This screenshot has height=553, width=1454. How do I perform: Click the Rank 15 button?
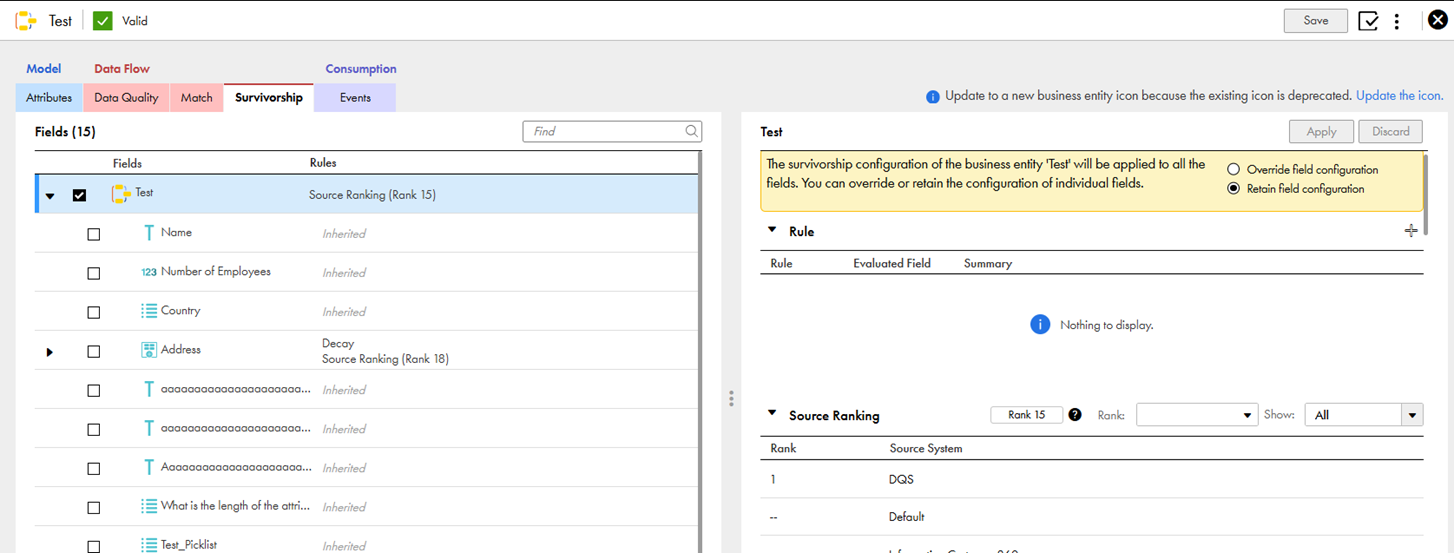(1026, 415)
